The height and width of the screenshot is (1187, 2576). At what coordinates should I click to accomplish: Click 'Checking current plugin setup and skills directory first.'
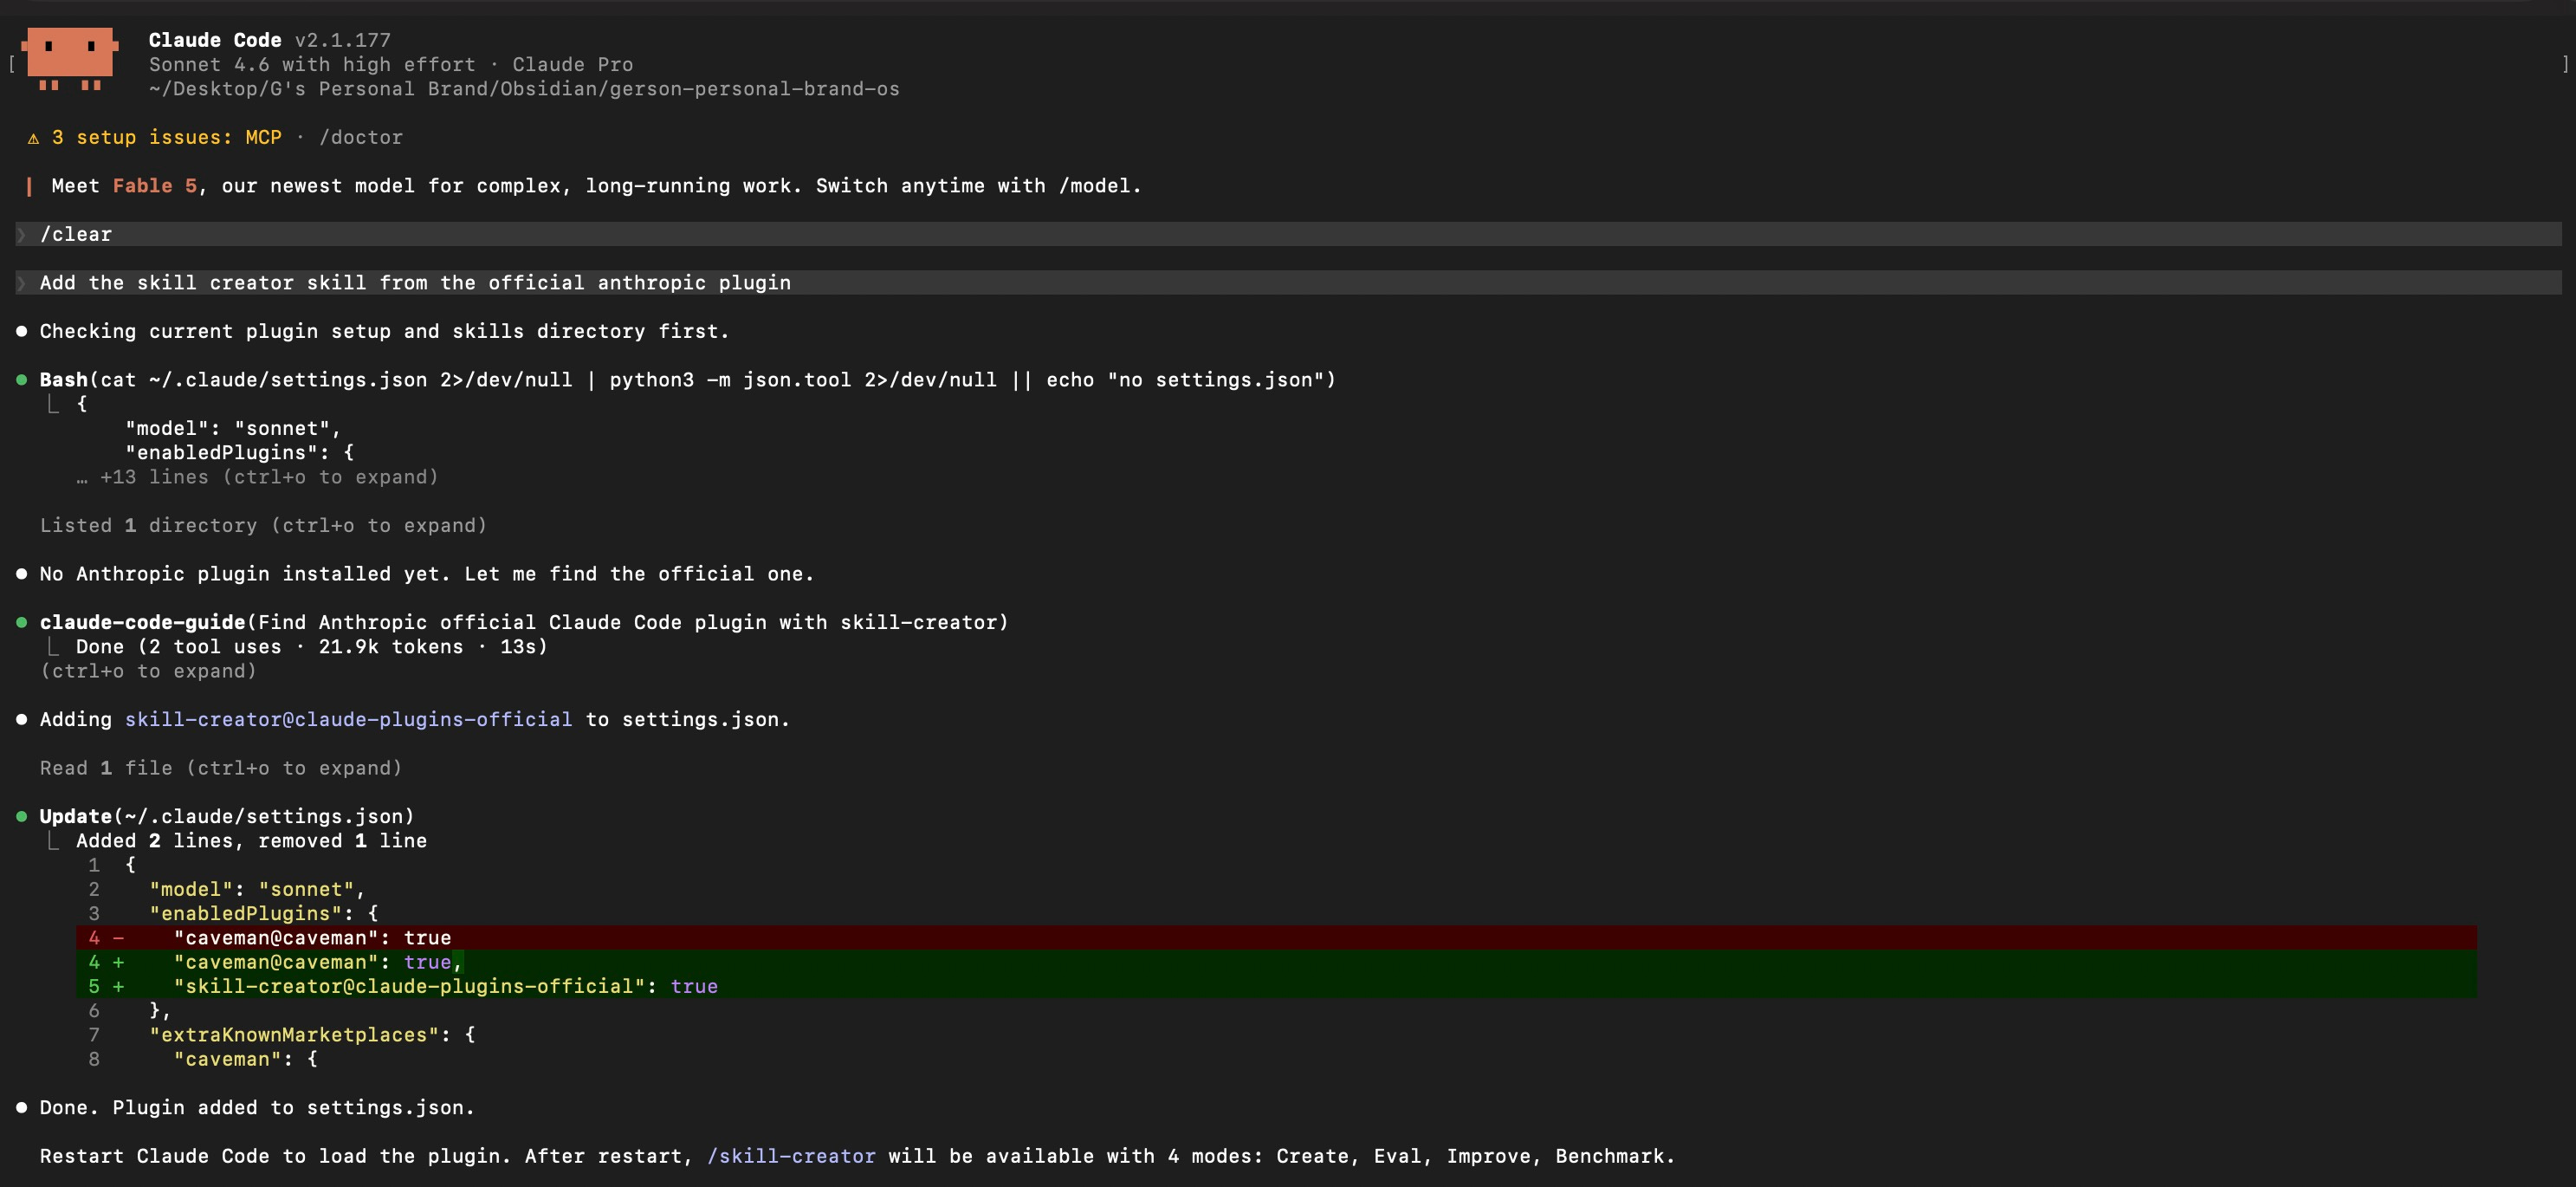click(x=385, y=331)
